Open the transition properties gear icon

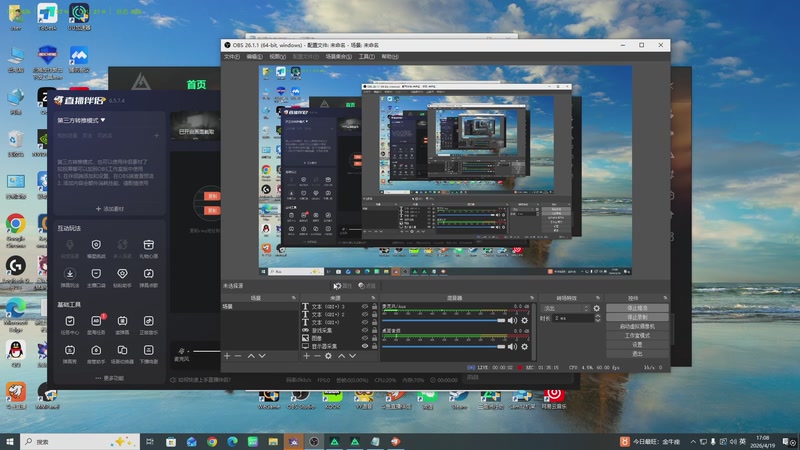596,308
